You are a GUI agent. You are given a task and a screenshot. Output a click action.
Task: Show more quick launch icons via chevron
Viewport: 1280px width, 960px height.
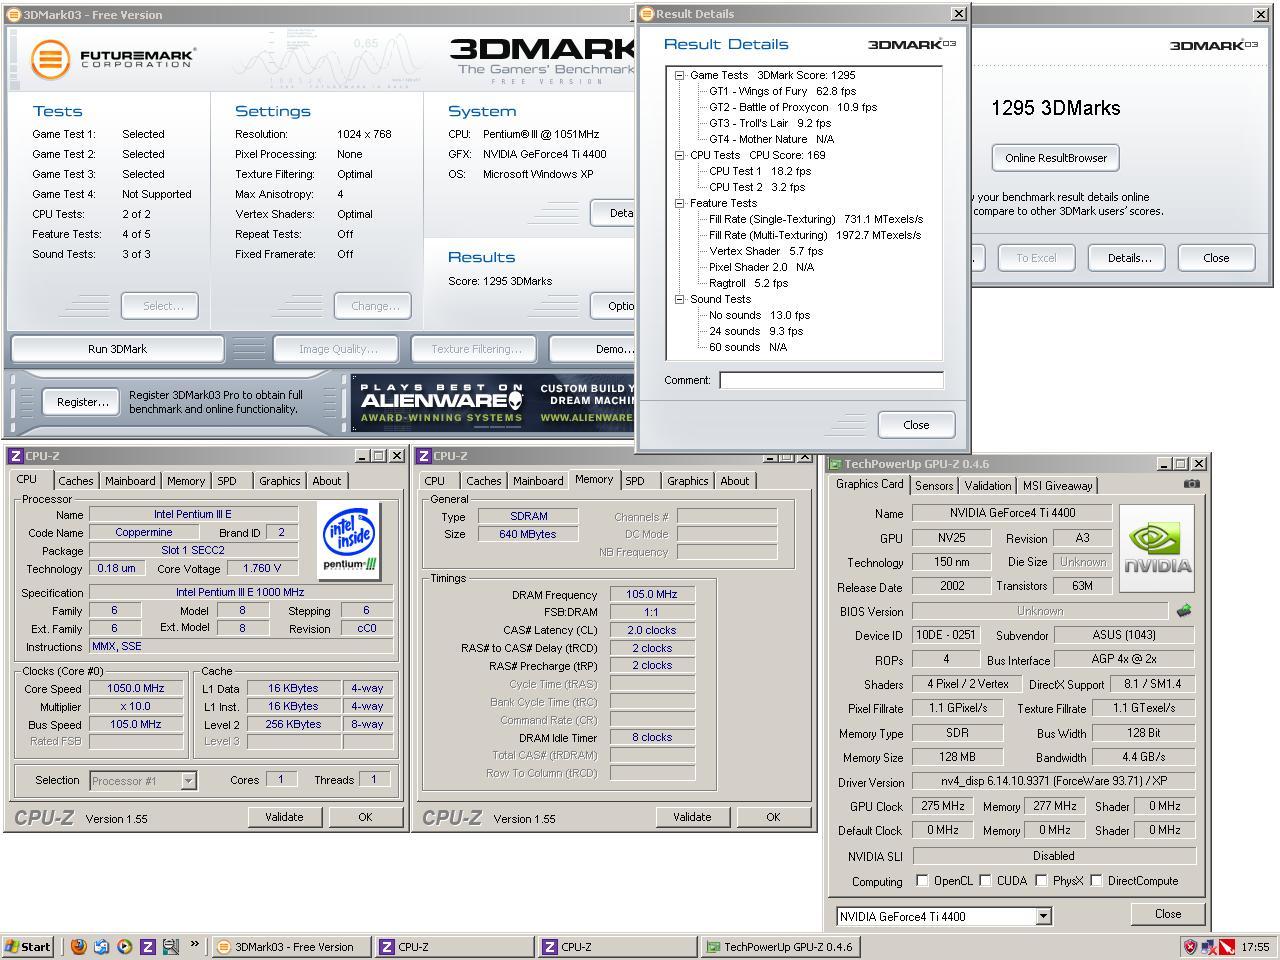(194, 944)
